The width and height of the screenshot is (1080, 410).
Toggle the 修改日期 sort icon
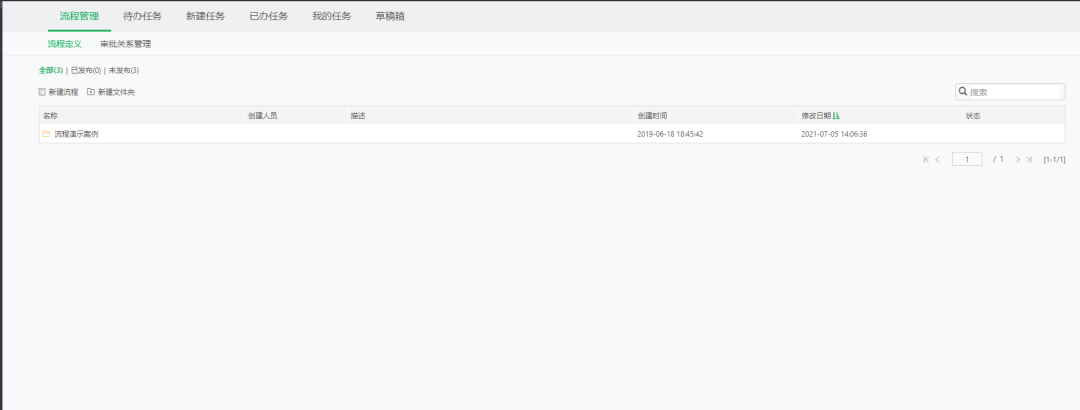[x=836, y=116]
